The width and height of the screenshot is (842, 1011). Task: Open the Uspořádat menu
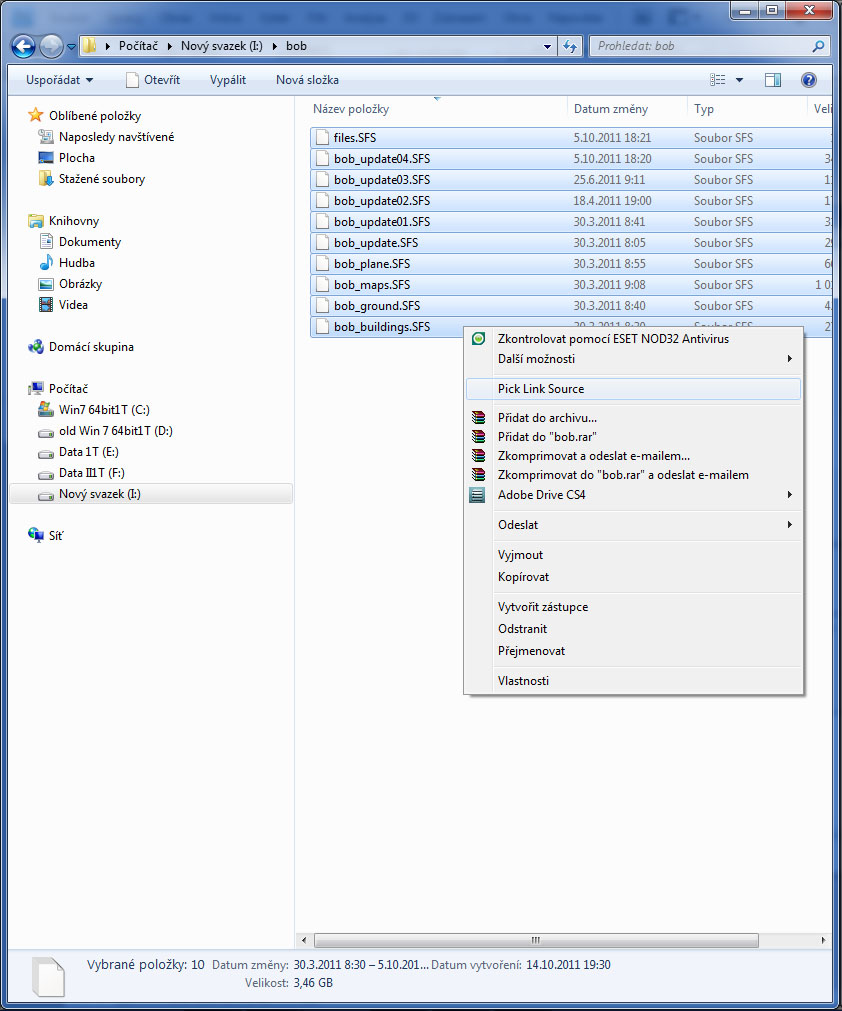coord(59,80)
